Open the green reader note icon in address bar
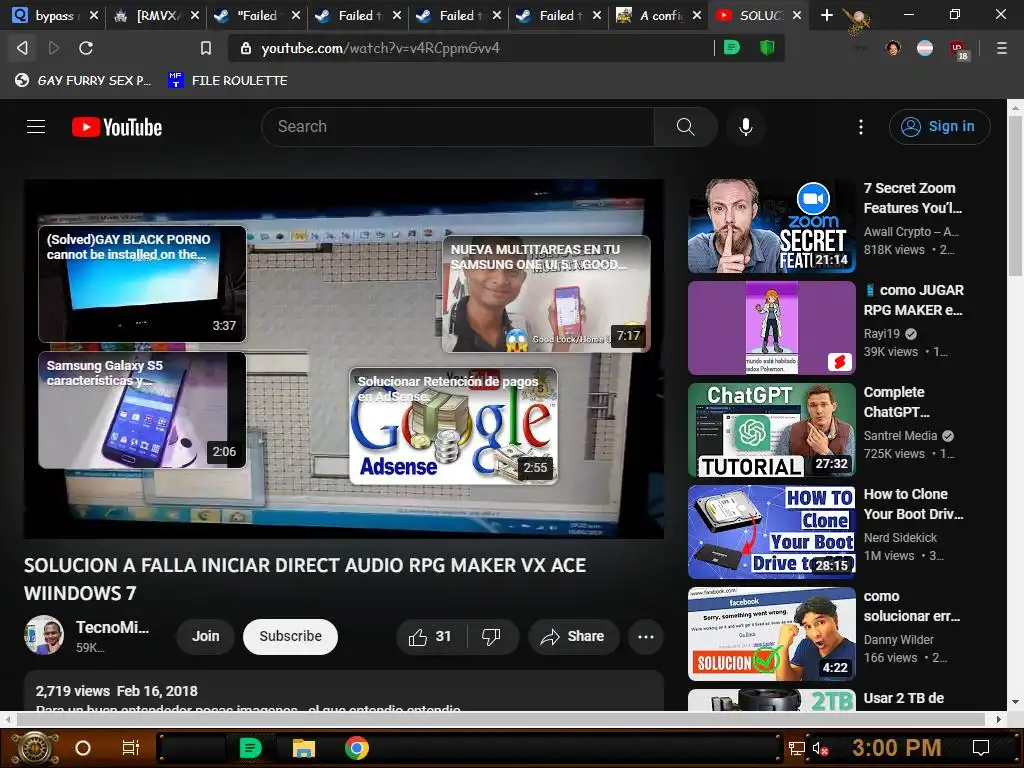This screenshot has height=768, width=1024. [x=731, y=47]
